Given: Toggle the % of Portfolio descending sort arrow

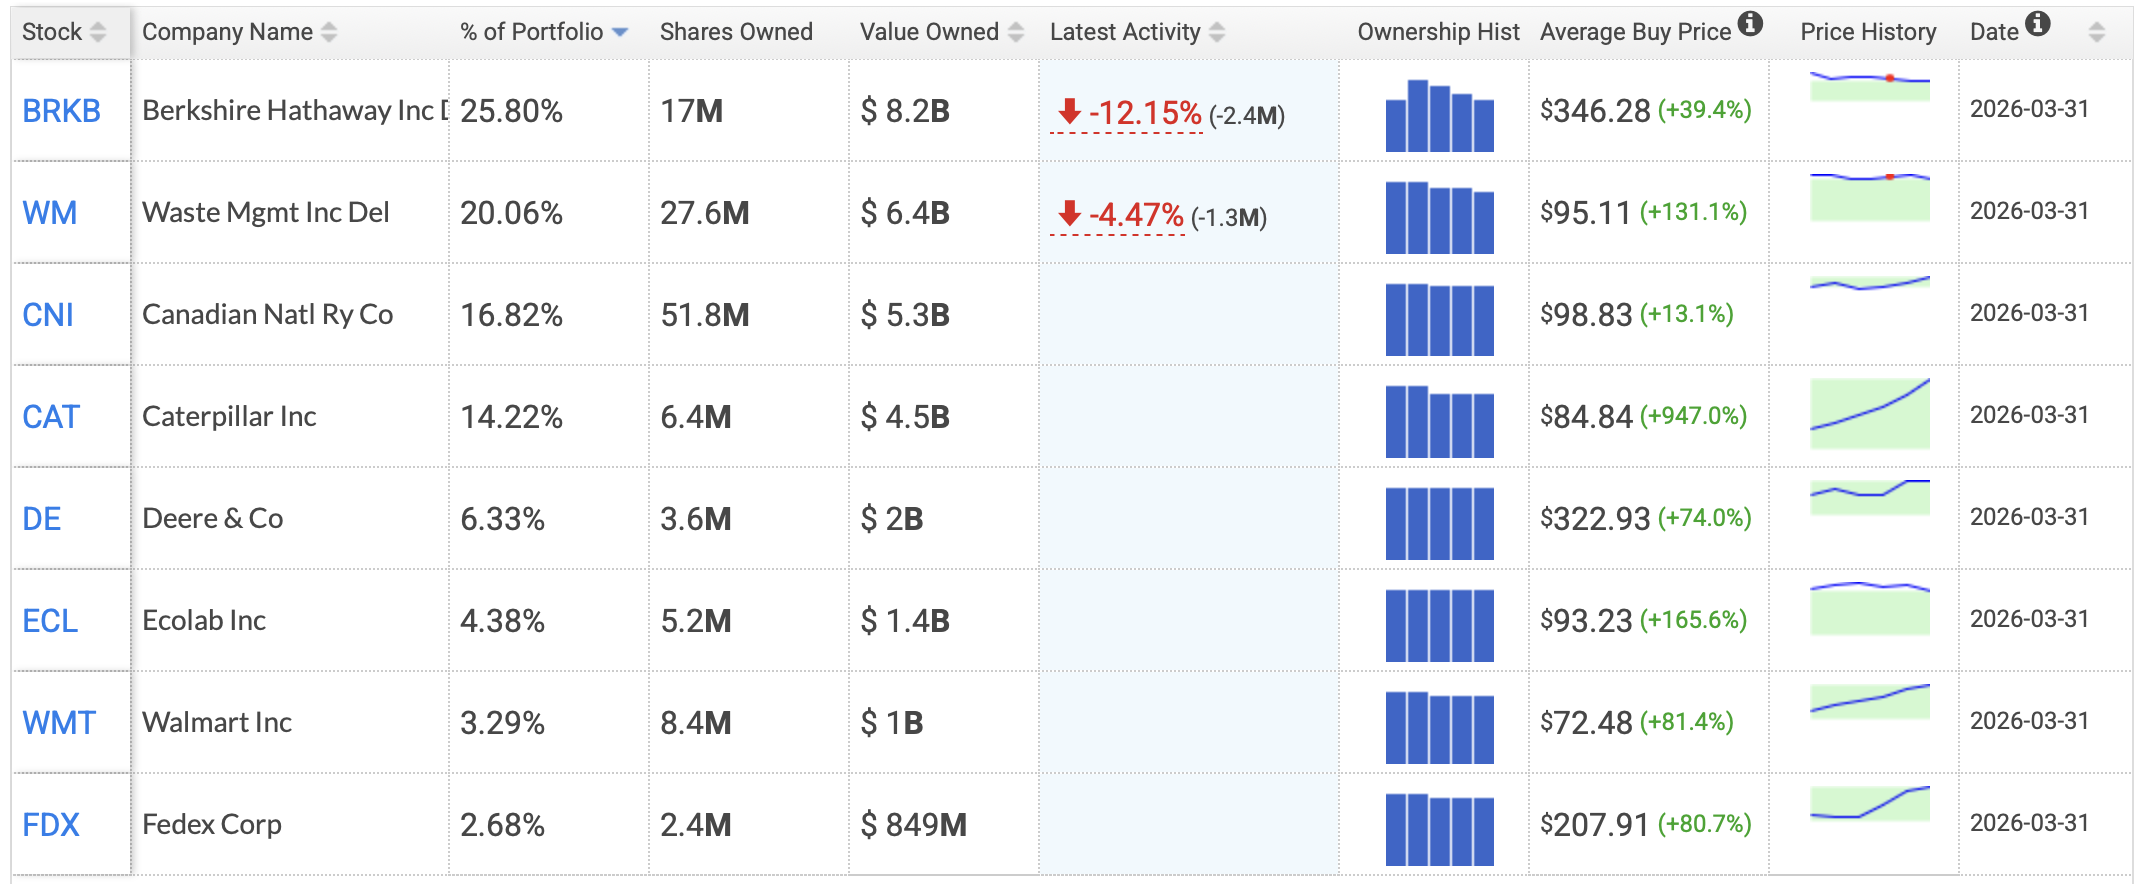Looking at the screenshot, I should [620, 33].
